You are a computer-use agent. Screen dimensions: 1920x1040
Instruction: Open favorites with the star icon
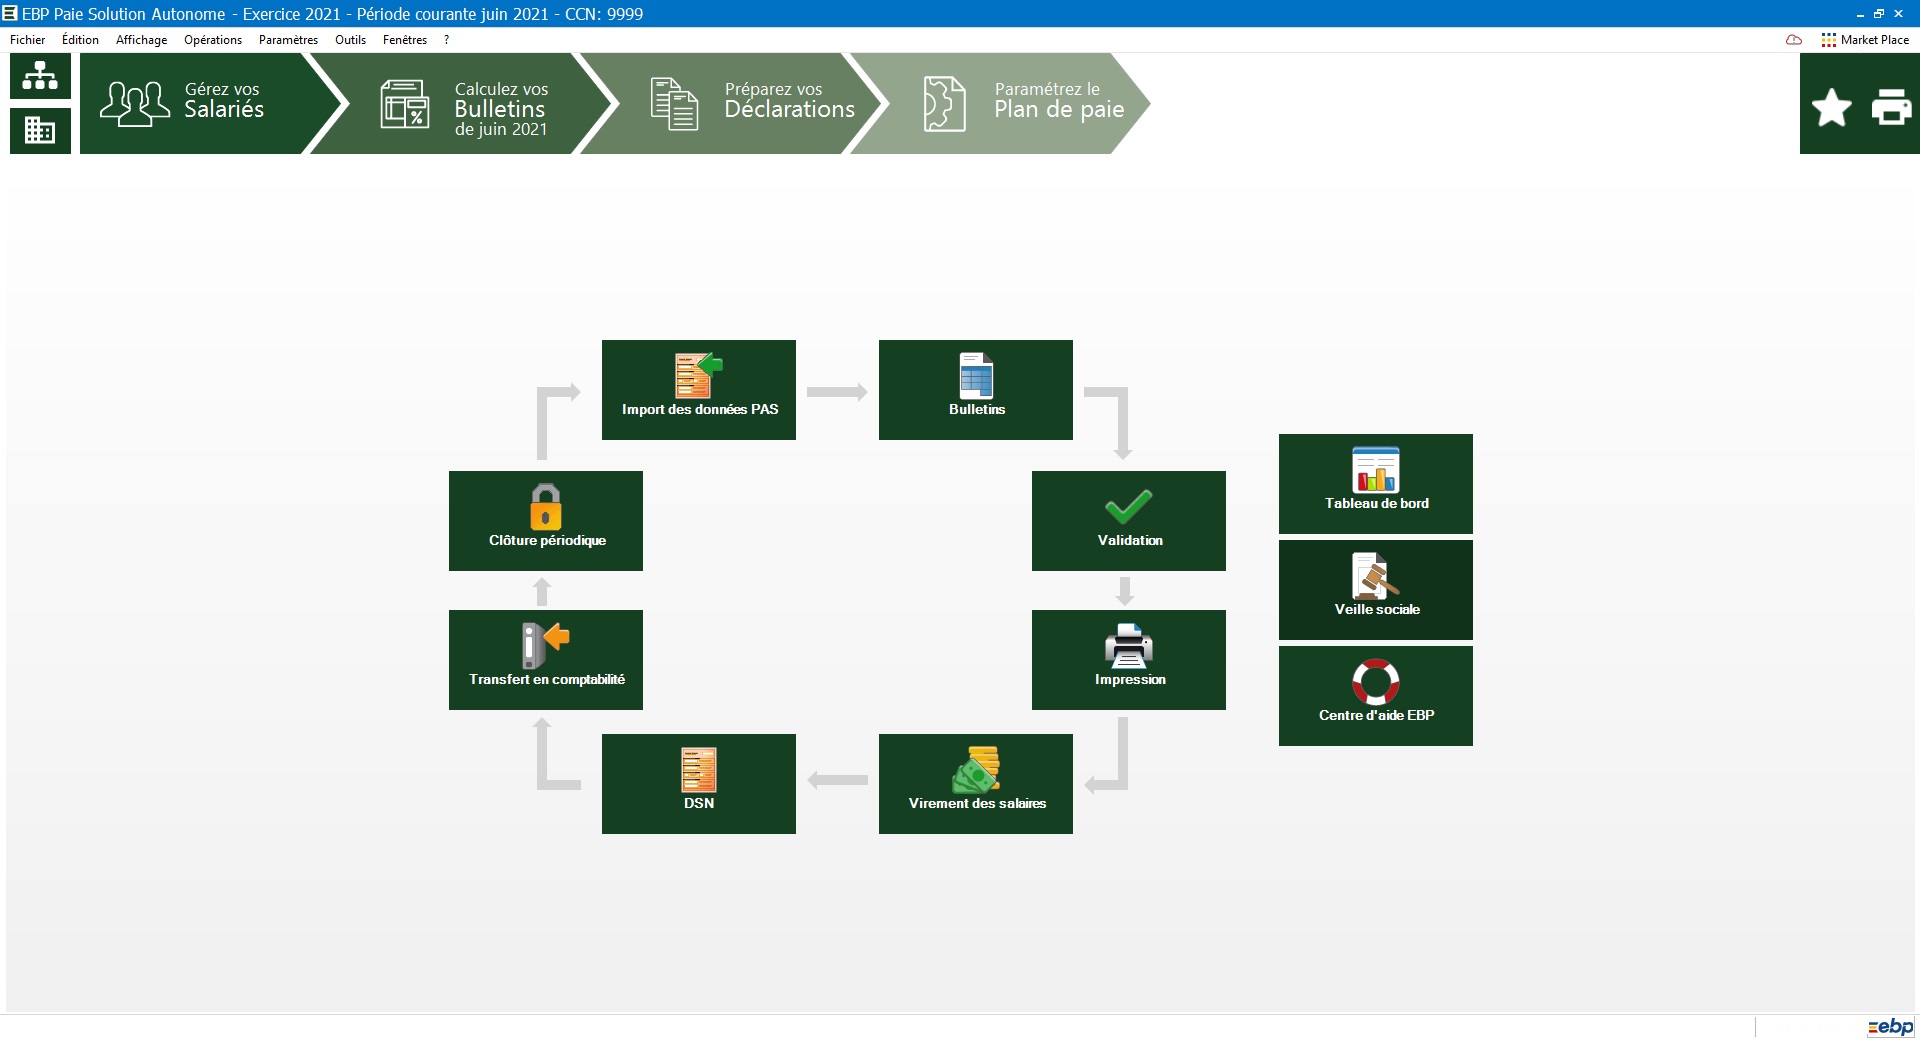1831,107
